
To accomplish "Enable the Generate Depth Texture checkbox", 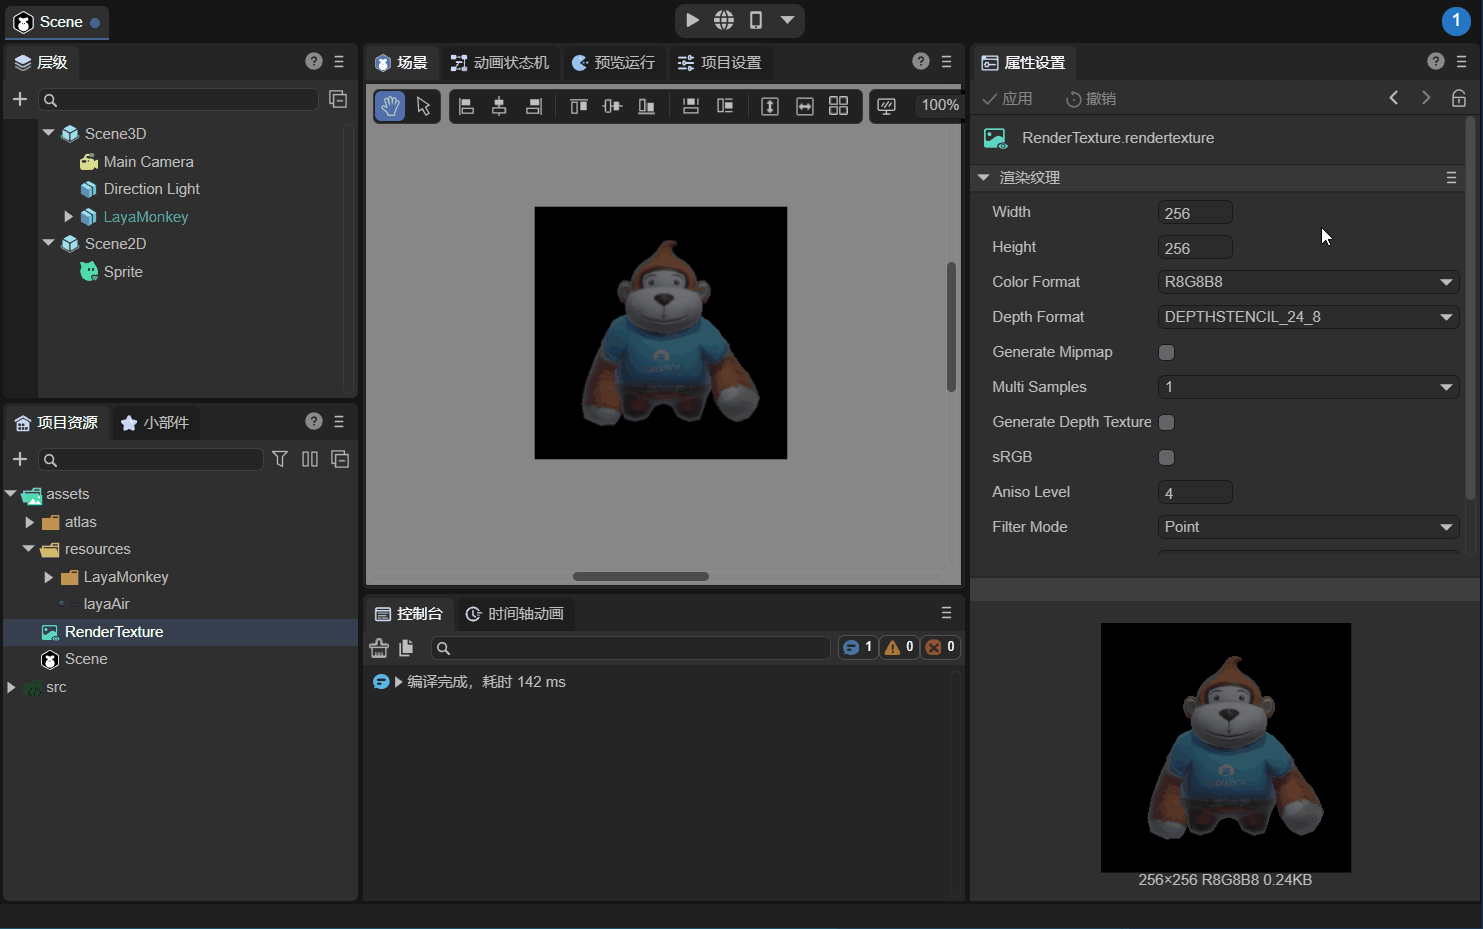I will point(1166,422).
